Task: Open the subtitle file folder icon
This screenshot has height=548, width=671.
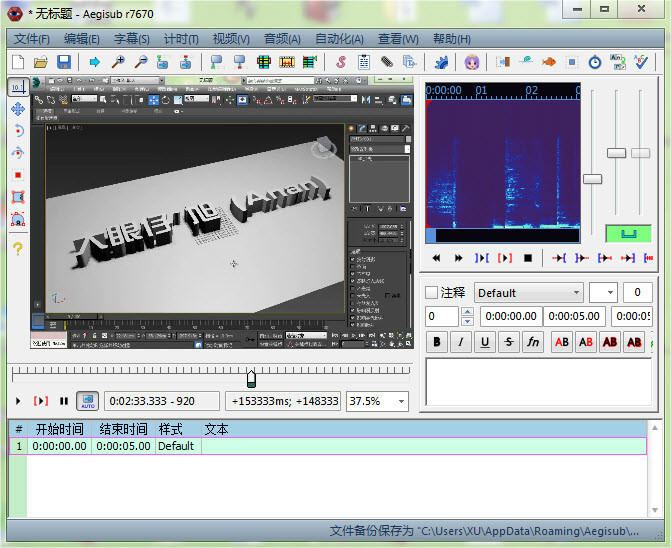Action: 41,62
